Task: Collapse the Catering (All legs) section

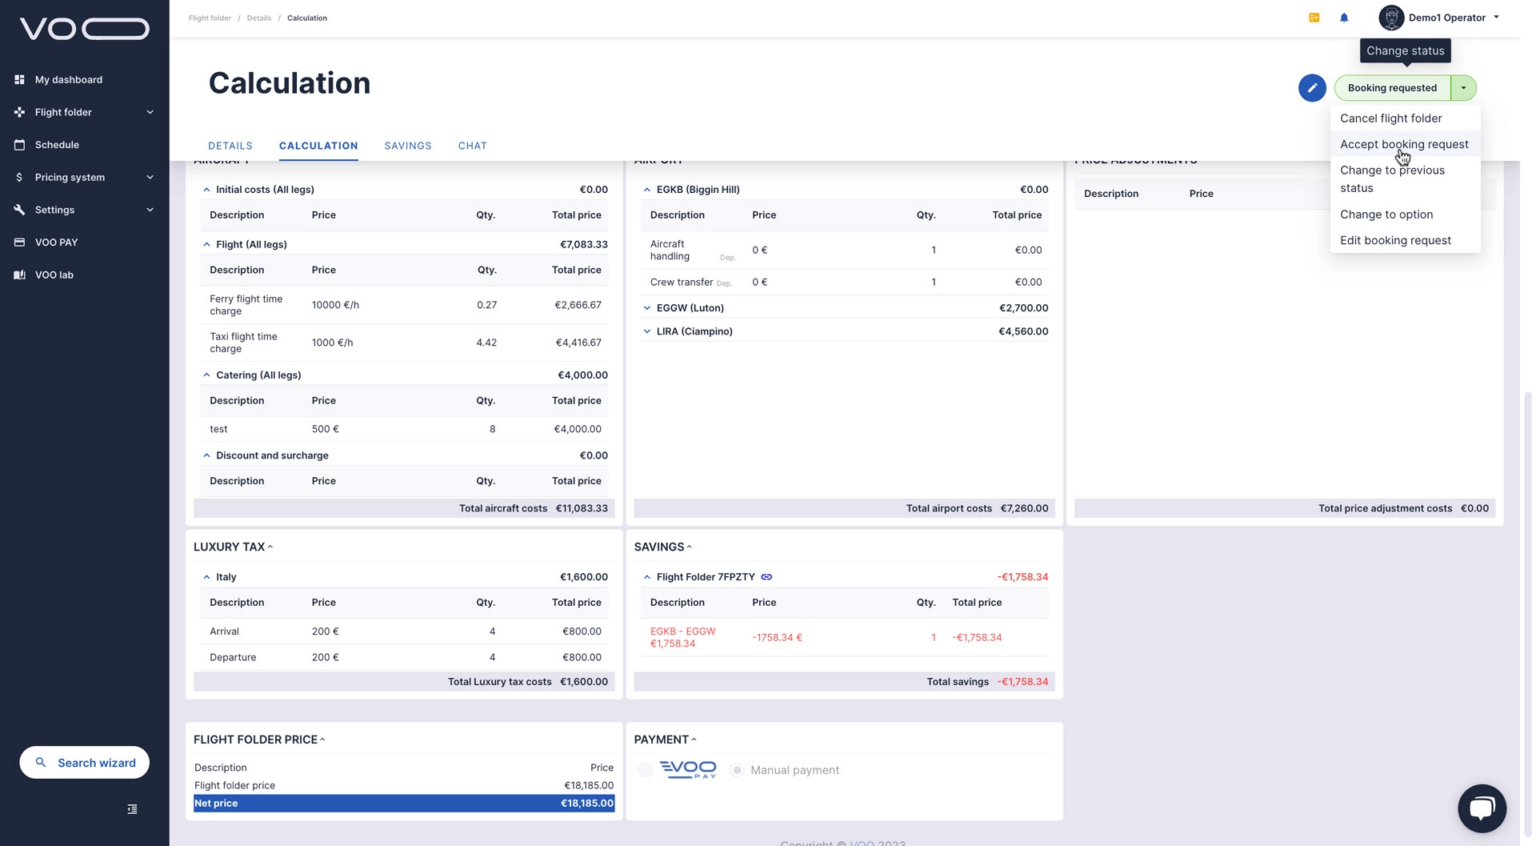Action: [x=207, y=375]
